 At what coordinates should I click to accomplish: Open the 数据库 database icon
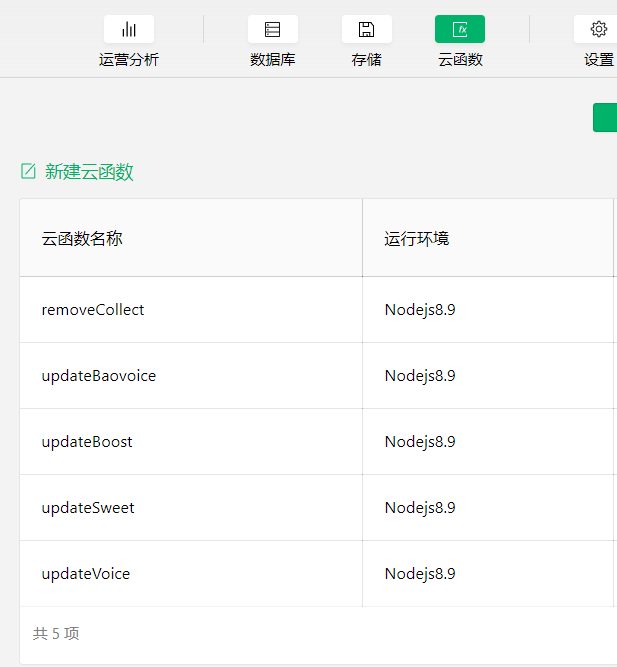[x=273, y=29]
